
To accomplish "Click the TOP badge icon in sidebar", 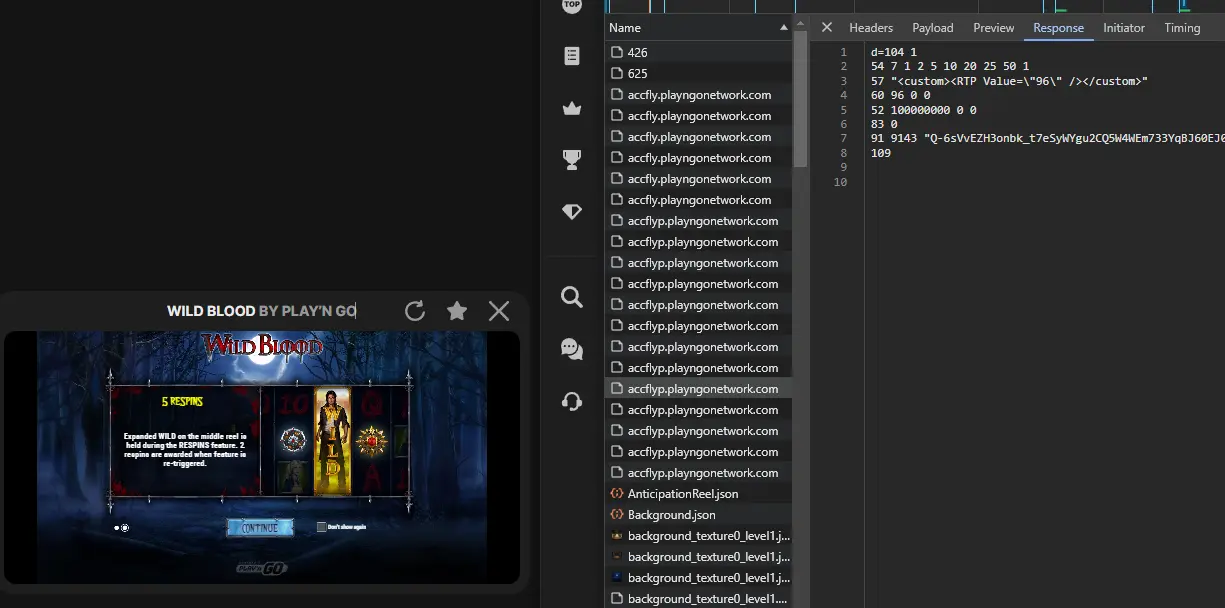I will (572, 6).
